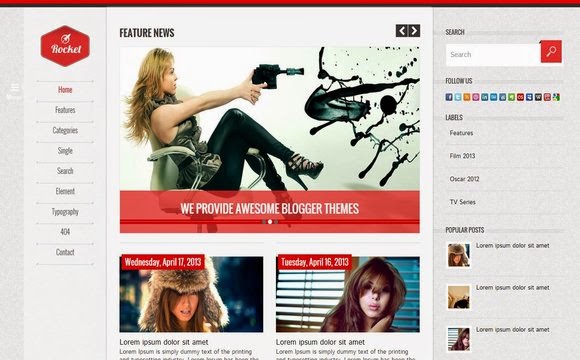The width and height of the screenshot is (580, 360).
Task: Open the orange RSS feed icon
Action: (467, 97)
